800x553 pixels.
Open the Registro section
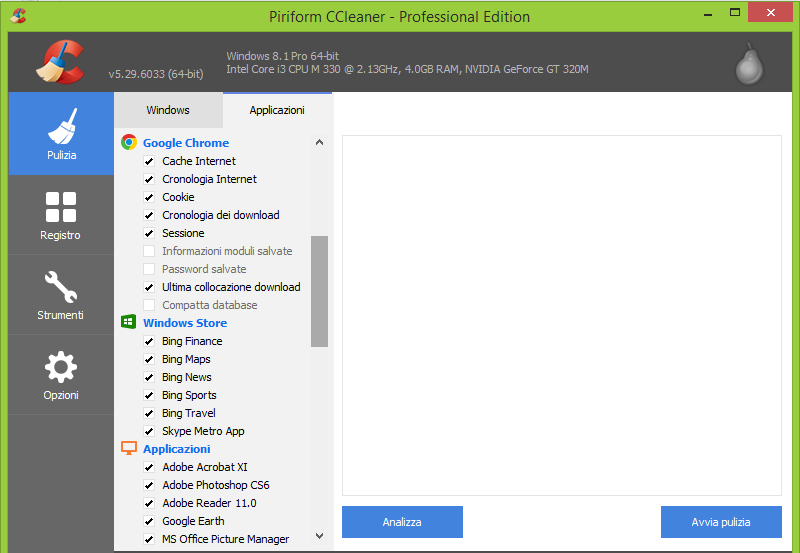[61, 215]
